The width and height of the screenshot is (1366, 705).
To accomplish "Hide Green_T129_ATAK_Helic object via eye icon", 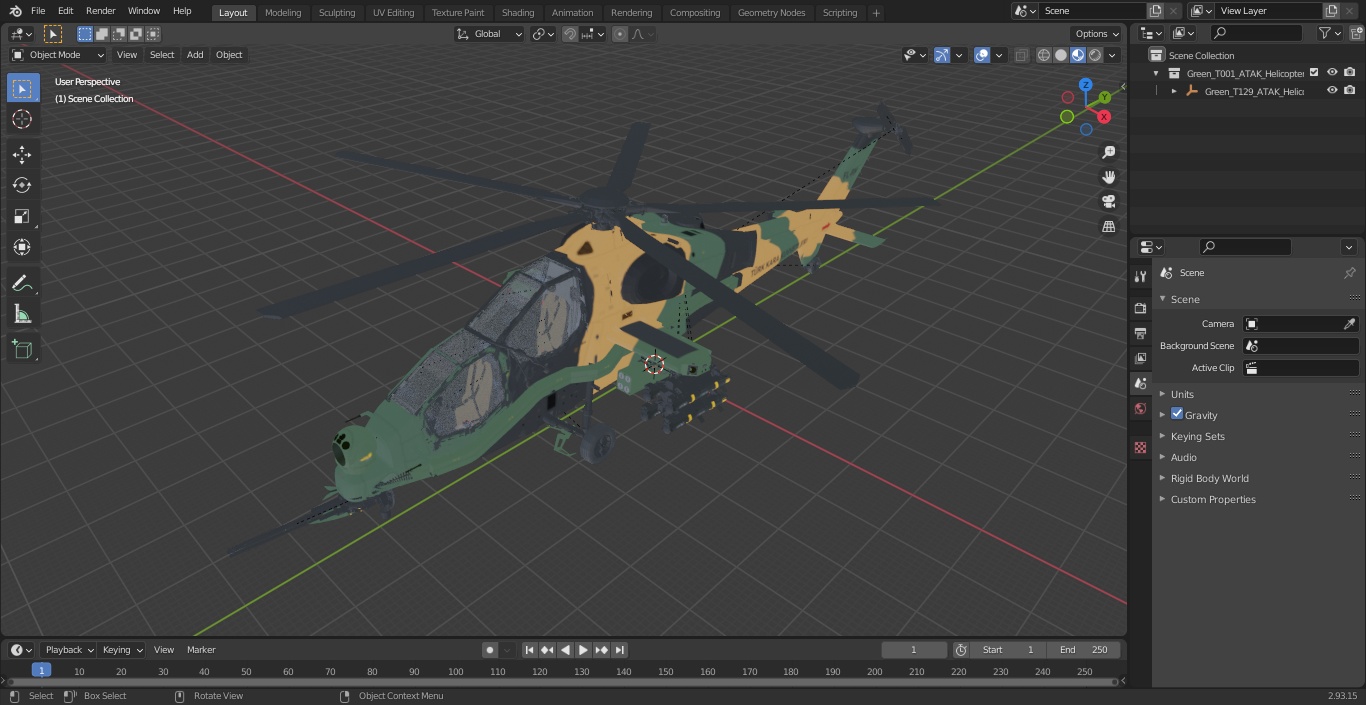I will 1332,90.
